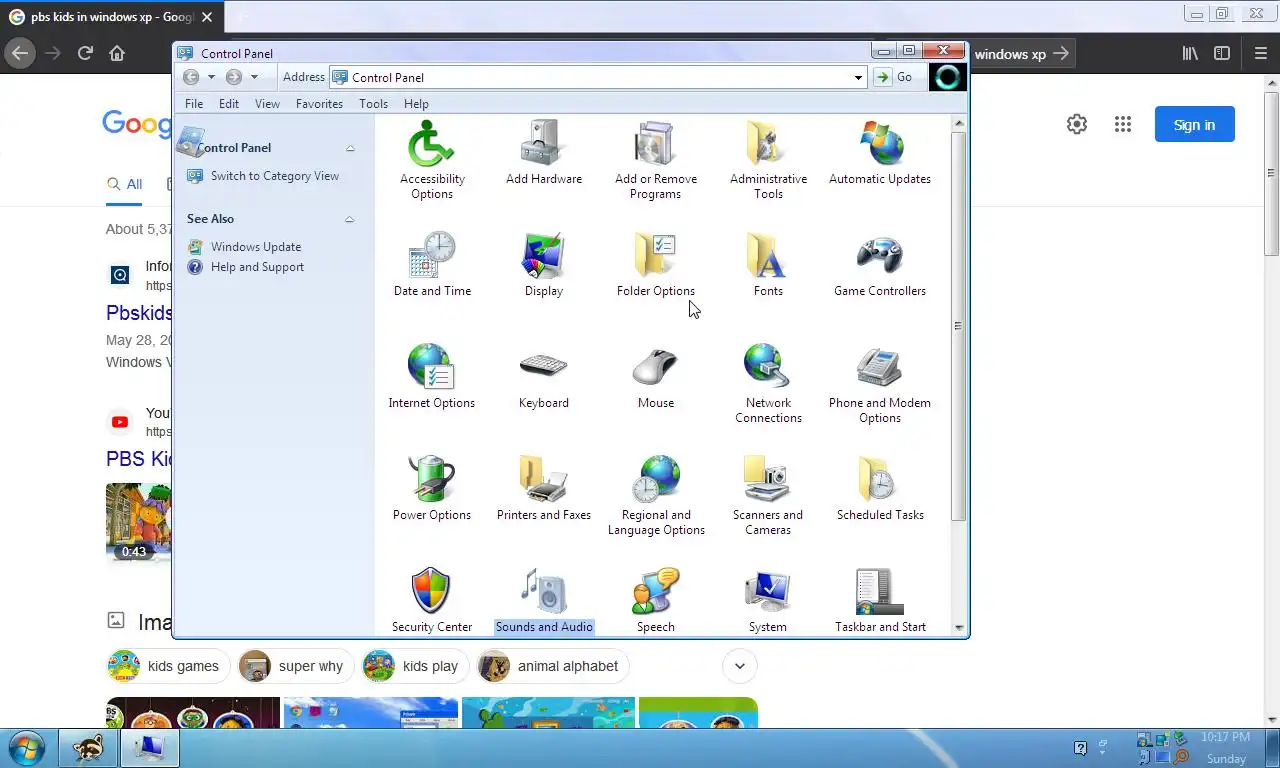This screenshot has height=768, width=1280.
Task: Open the browser hamburger menu
Action: [1260, 53]
